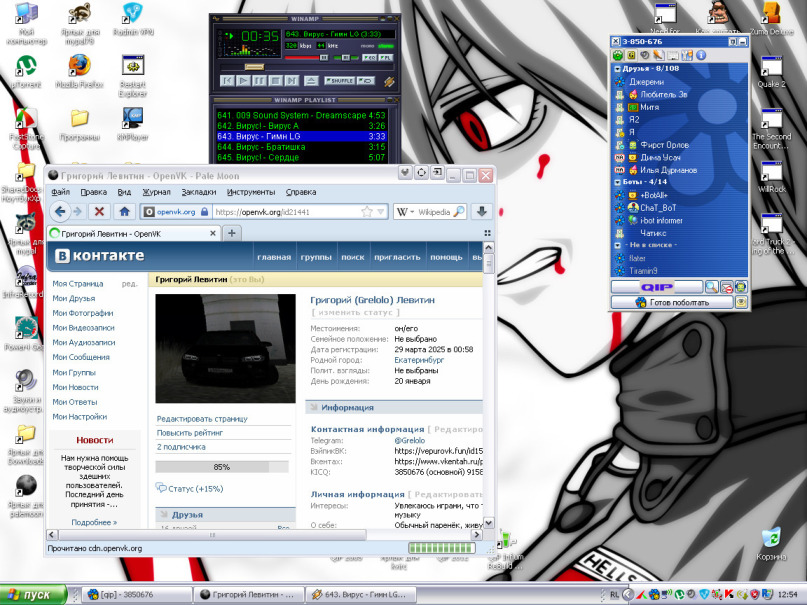Click QIP magnifier find contacts icon
This screenshot has height=605, width=807.
pyautogui.click(x=711, y=287)
